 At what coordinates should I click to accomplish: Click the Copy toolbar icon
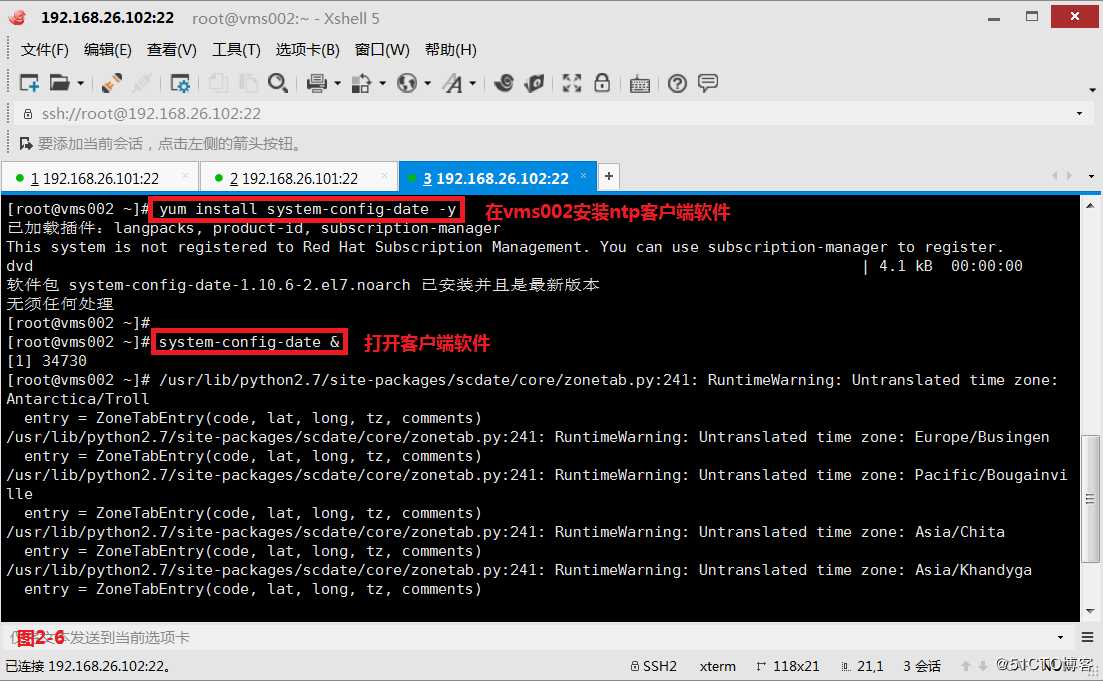218,83
